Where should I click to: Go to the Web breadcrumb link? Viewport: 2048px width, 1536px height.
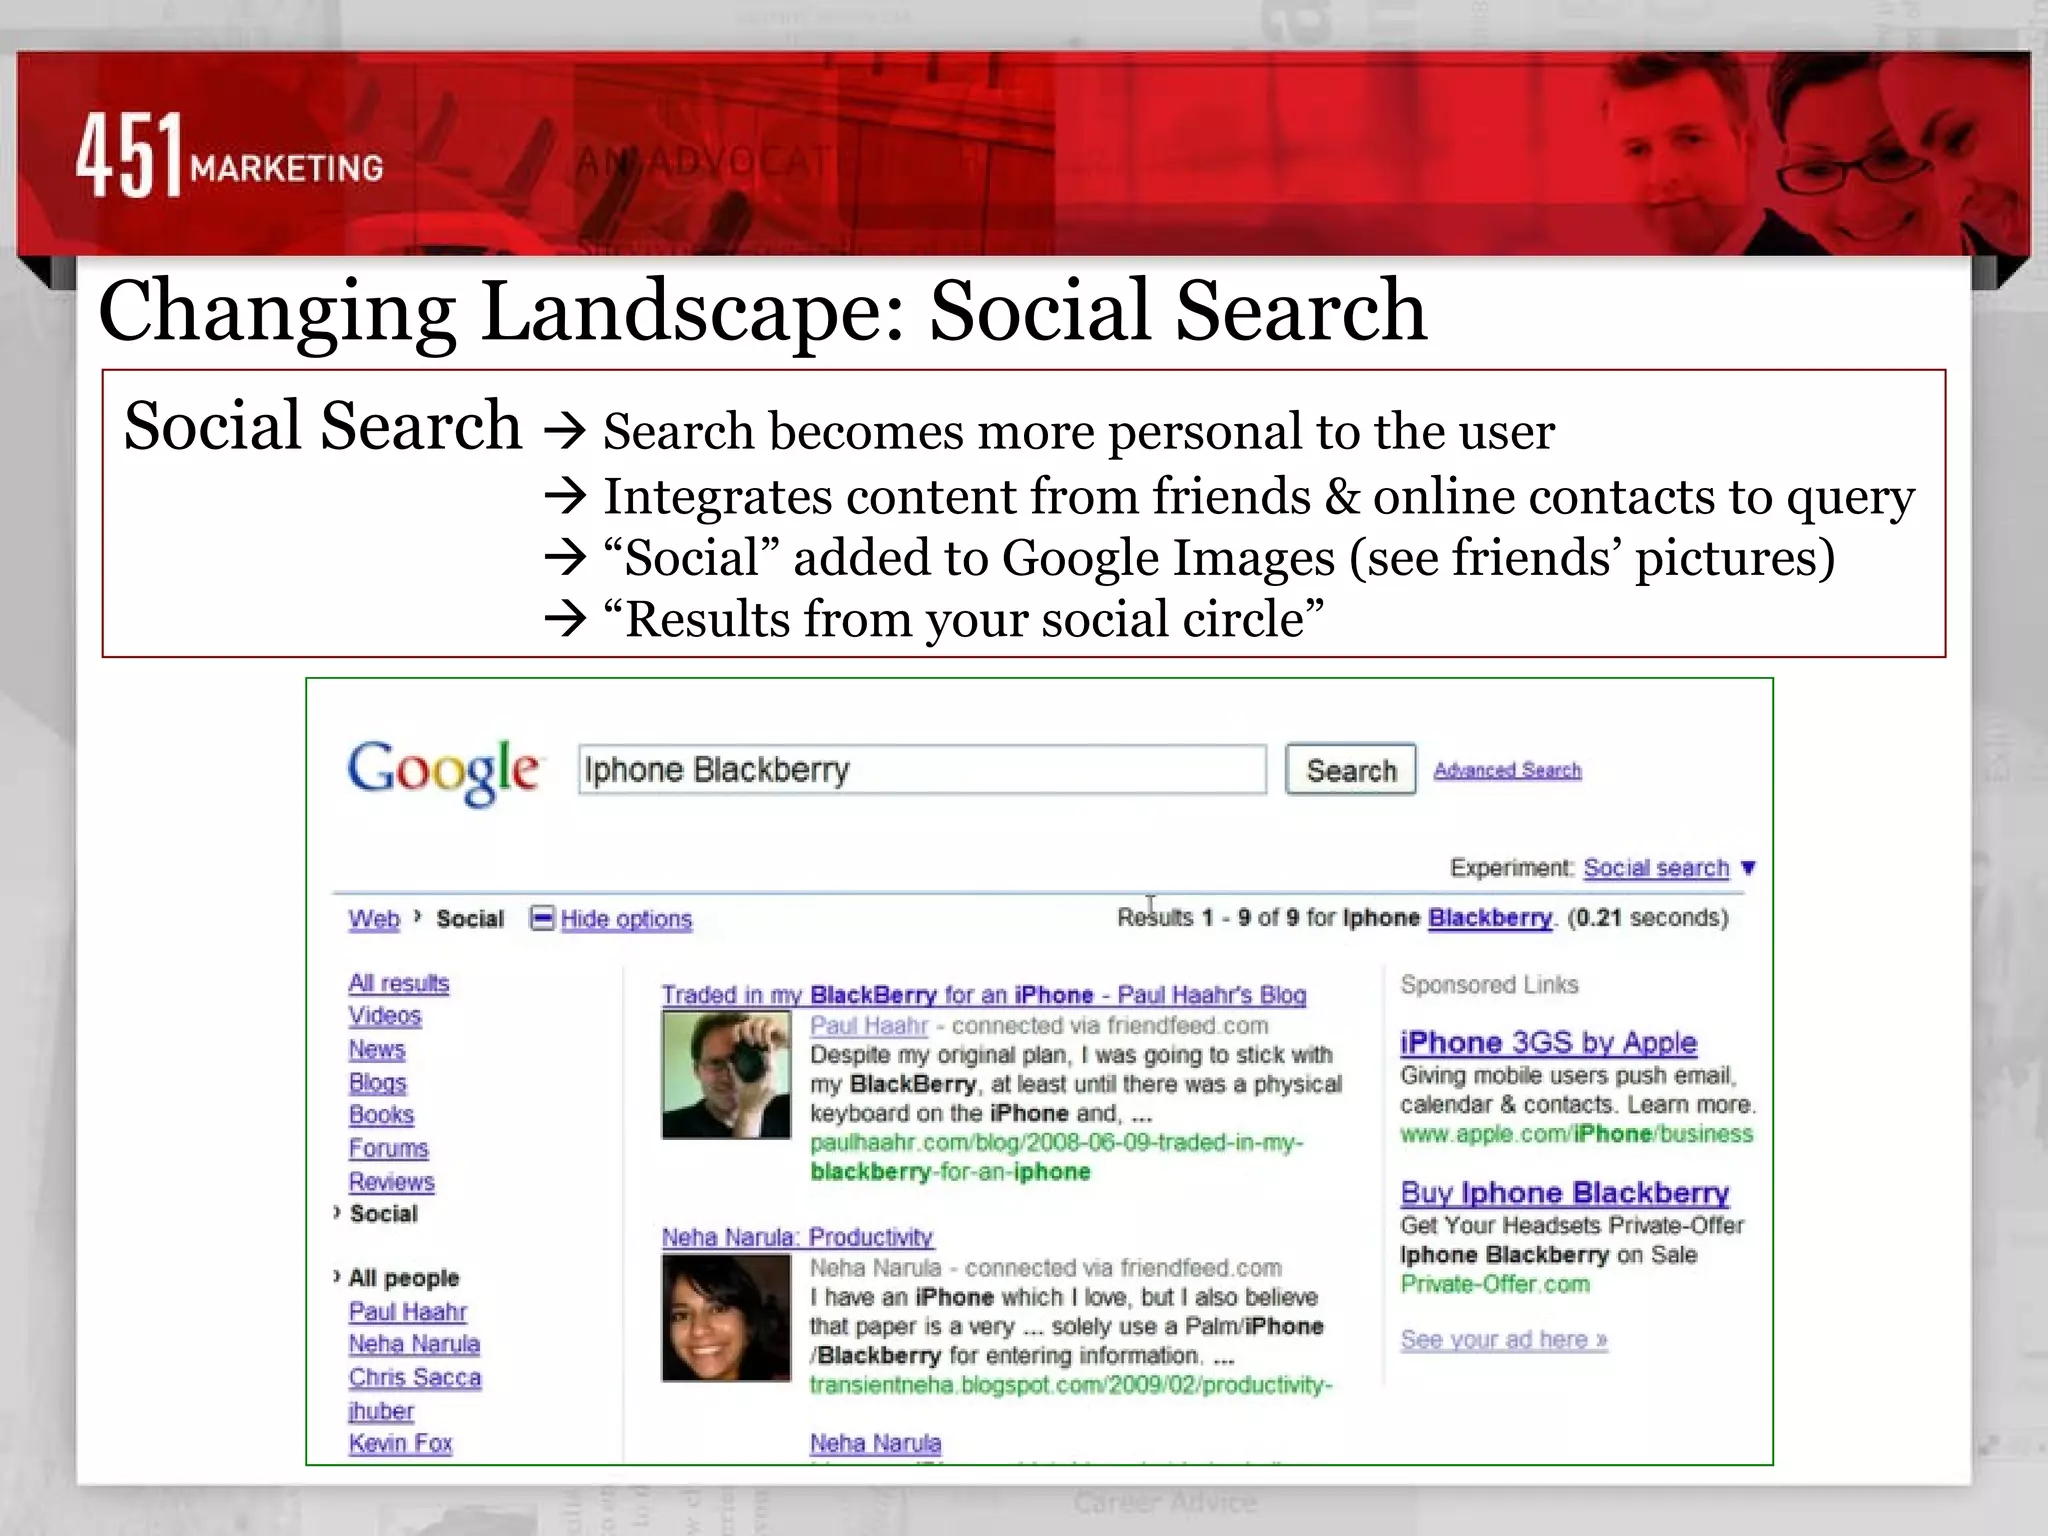point(374,918)
